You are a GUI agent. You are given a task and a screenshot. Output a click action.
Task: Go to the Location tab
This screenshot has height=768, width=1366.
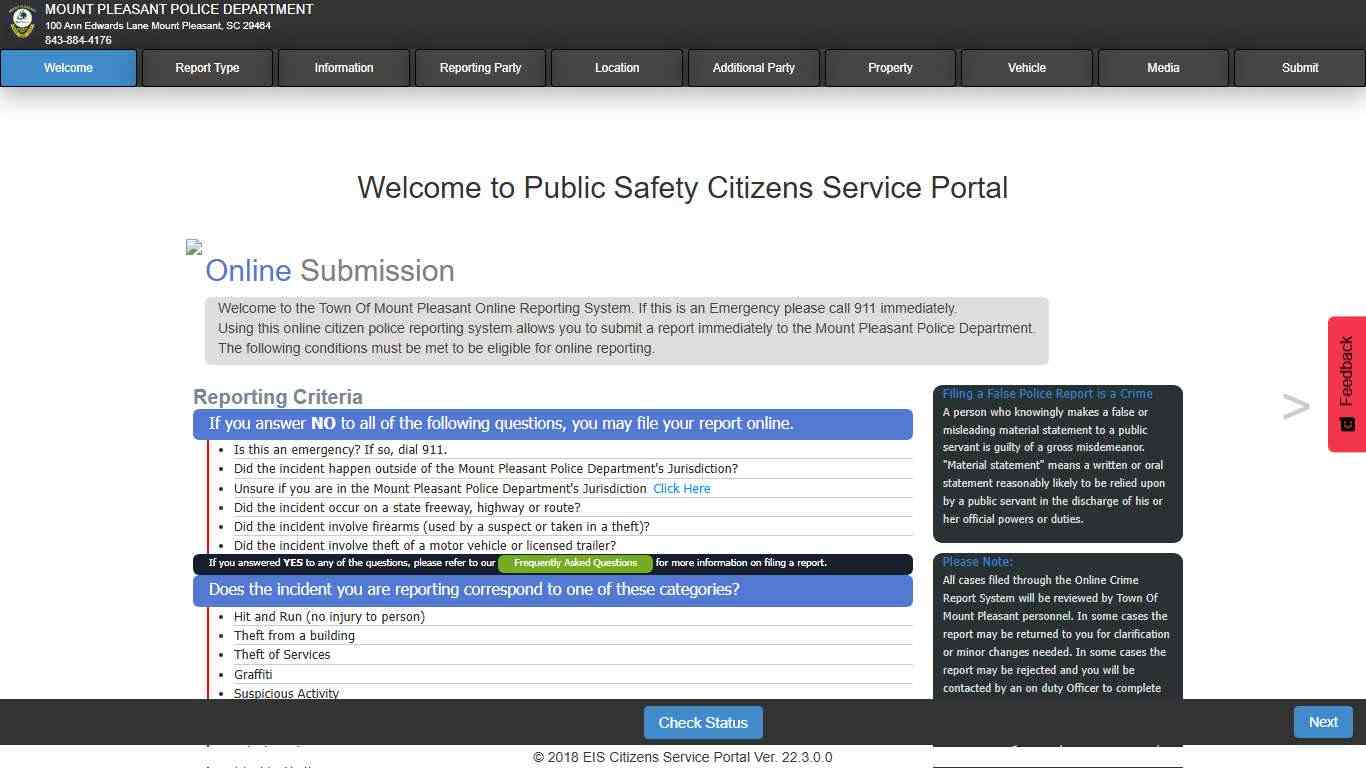[x=617, y=68]
